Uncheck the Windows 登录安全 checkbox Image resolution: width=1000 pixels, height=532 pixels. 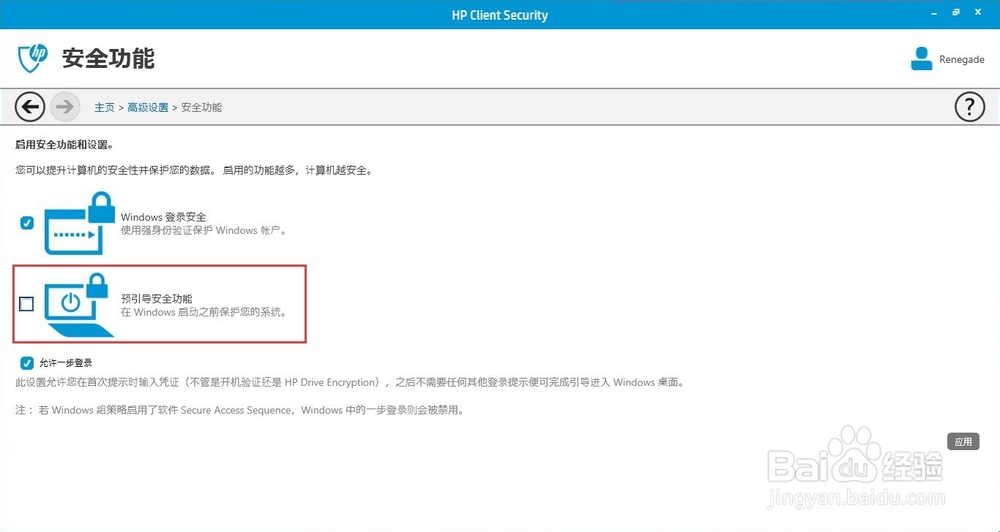[27, 223]
